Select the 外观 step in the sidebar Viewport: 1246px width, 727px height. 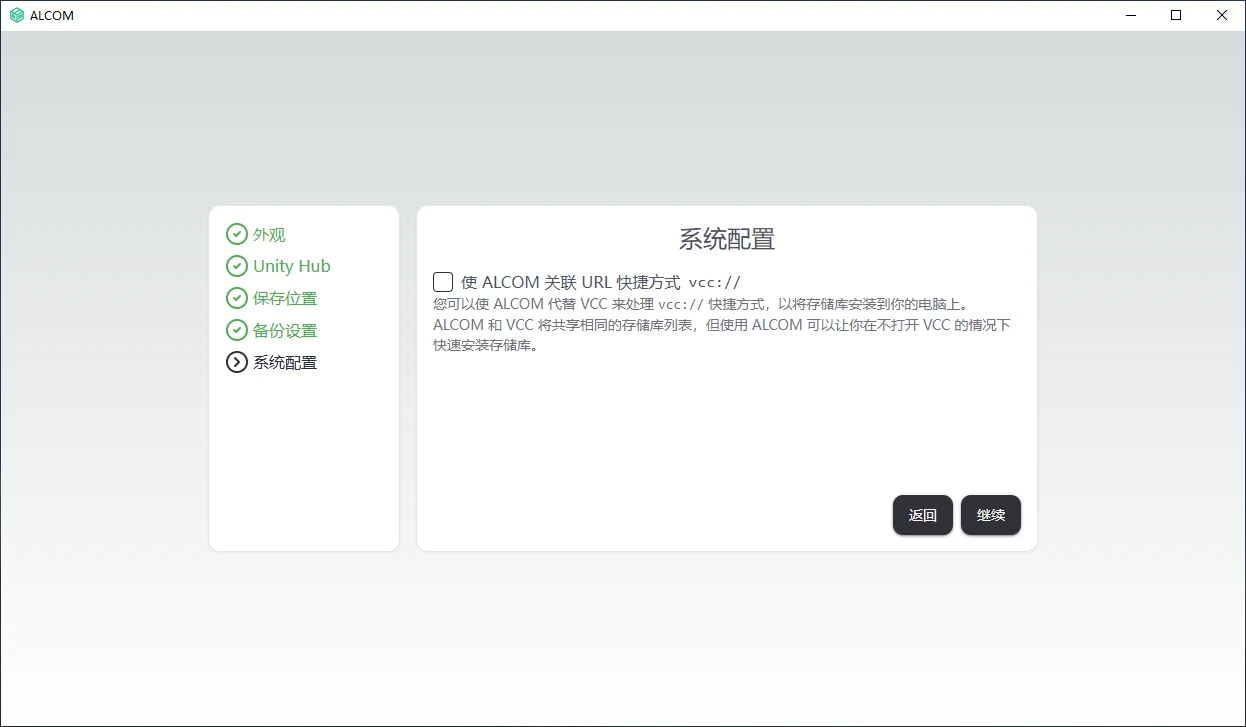pyautogui.click(x=270, y=234)
